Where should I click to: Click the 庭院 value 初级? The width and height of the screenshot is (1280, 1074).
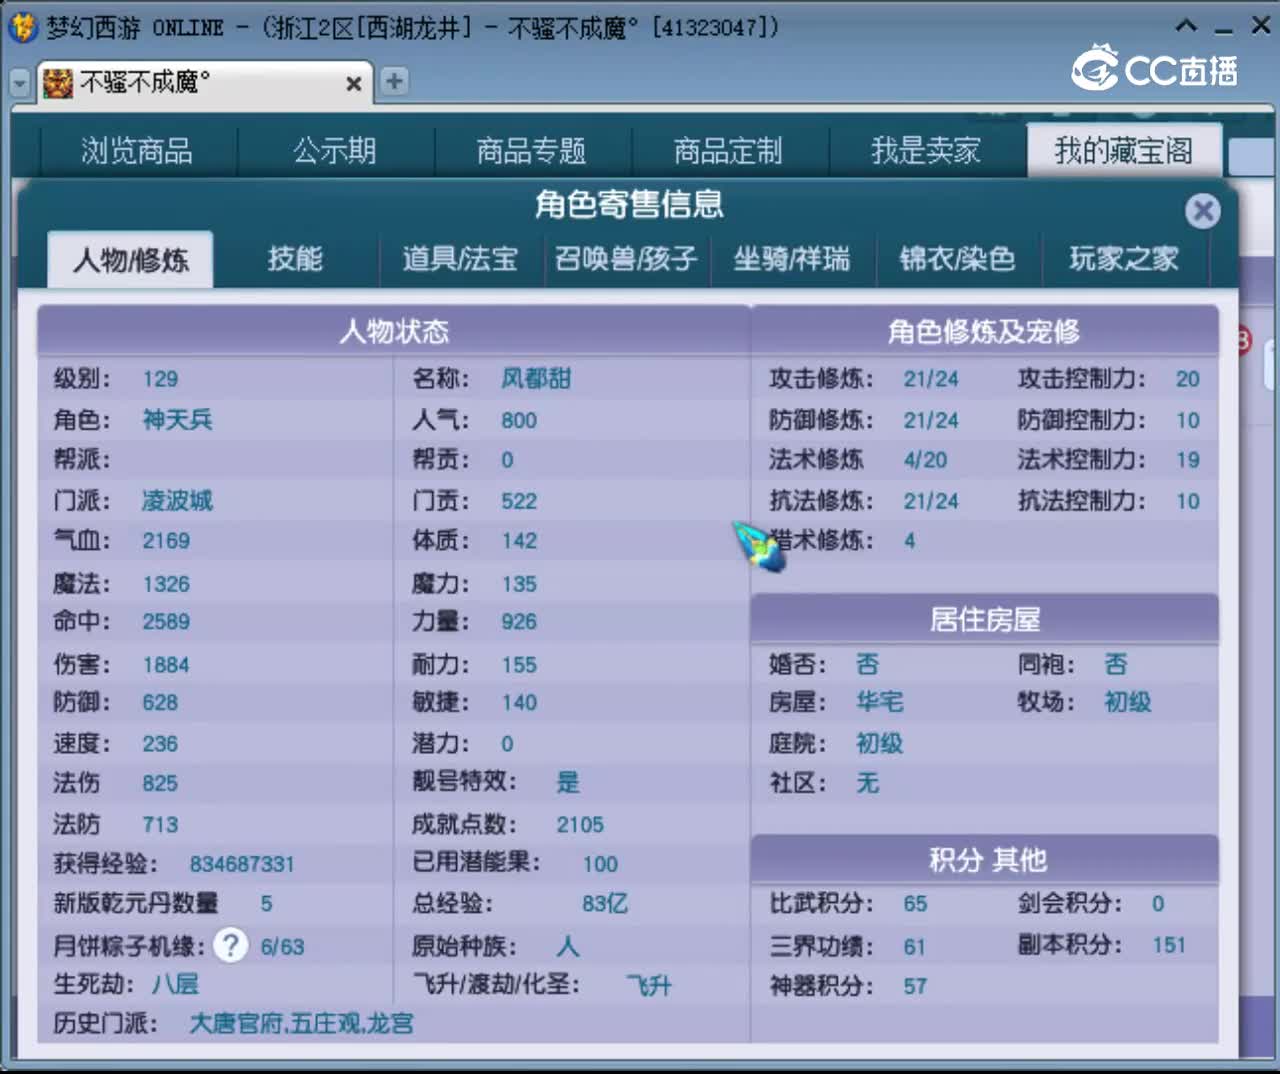coord(880,744)
